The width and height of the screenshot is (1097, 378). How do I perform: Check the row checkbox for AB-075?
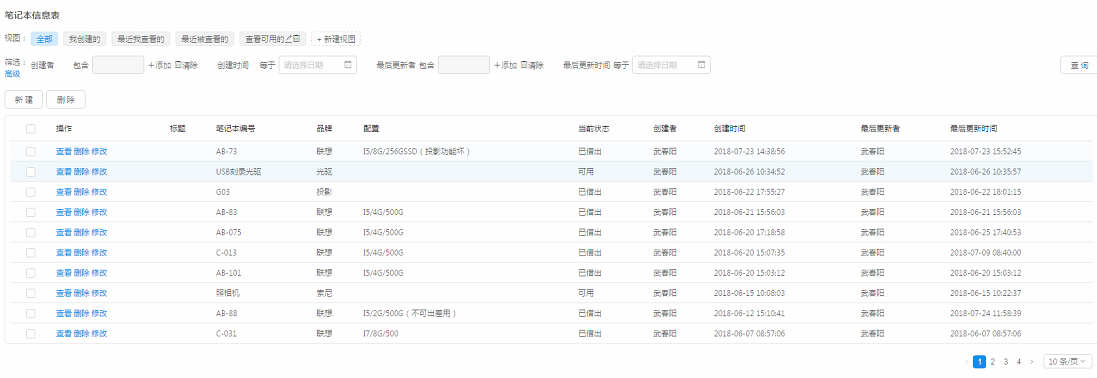click(x=30, y=232)
